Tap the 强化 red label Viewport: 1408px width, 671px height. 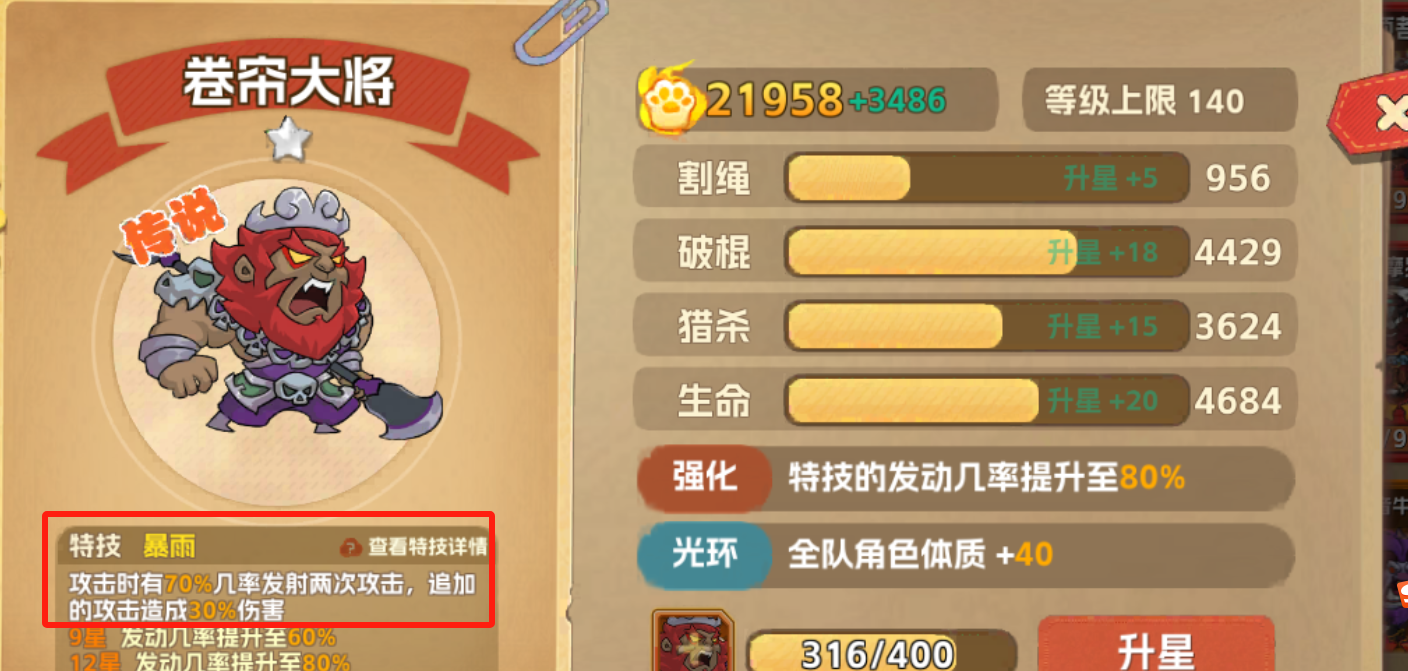704,477
